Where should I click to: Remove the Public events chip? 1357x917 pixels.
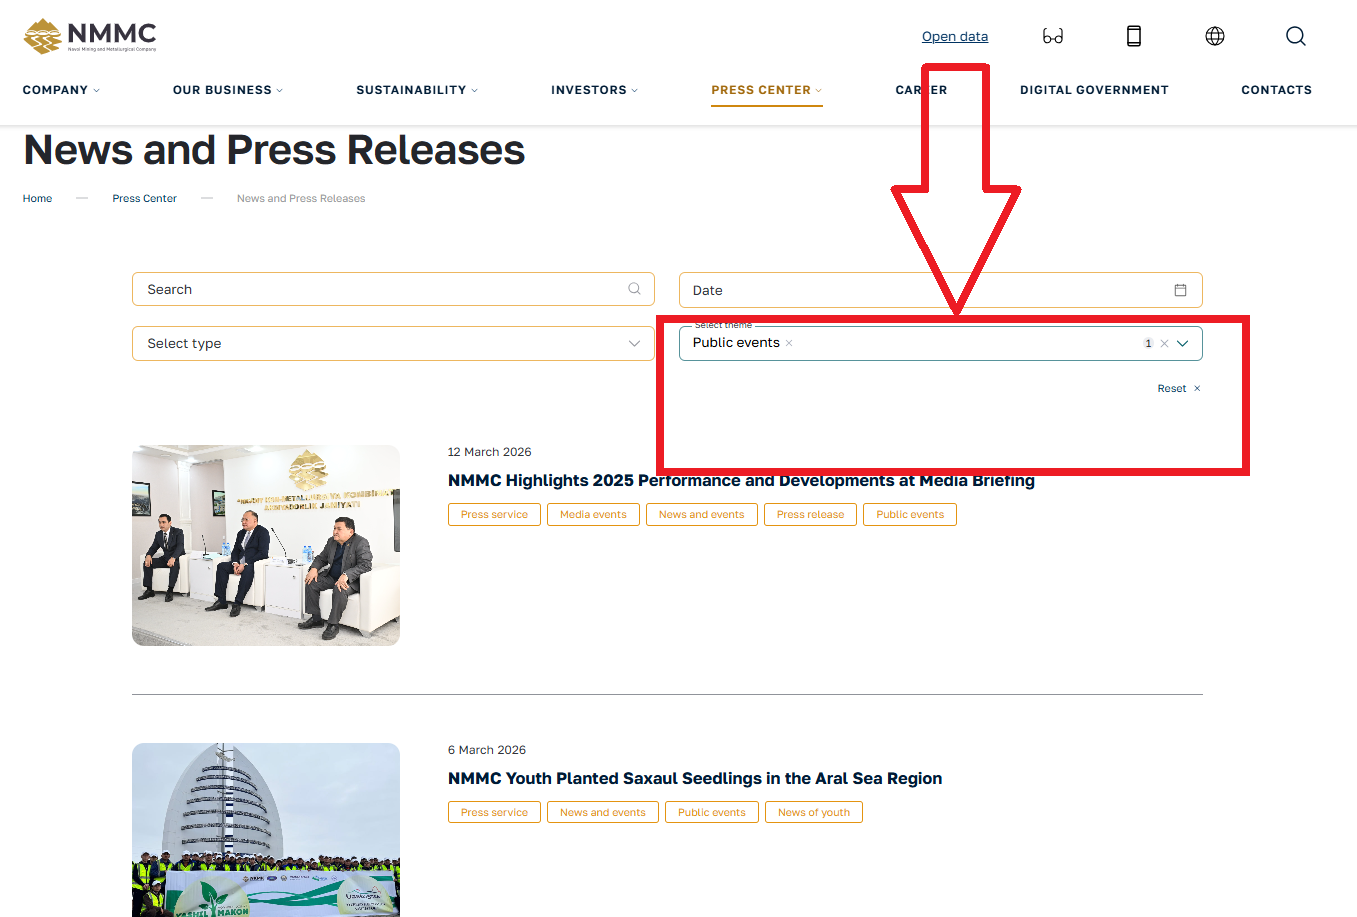[x=789, y=343]
